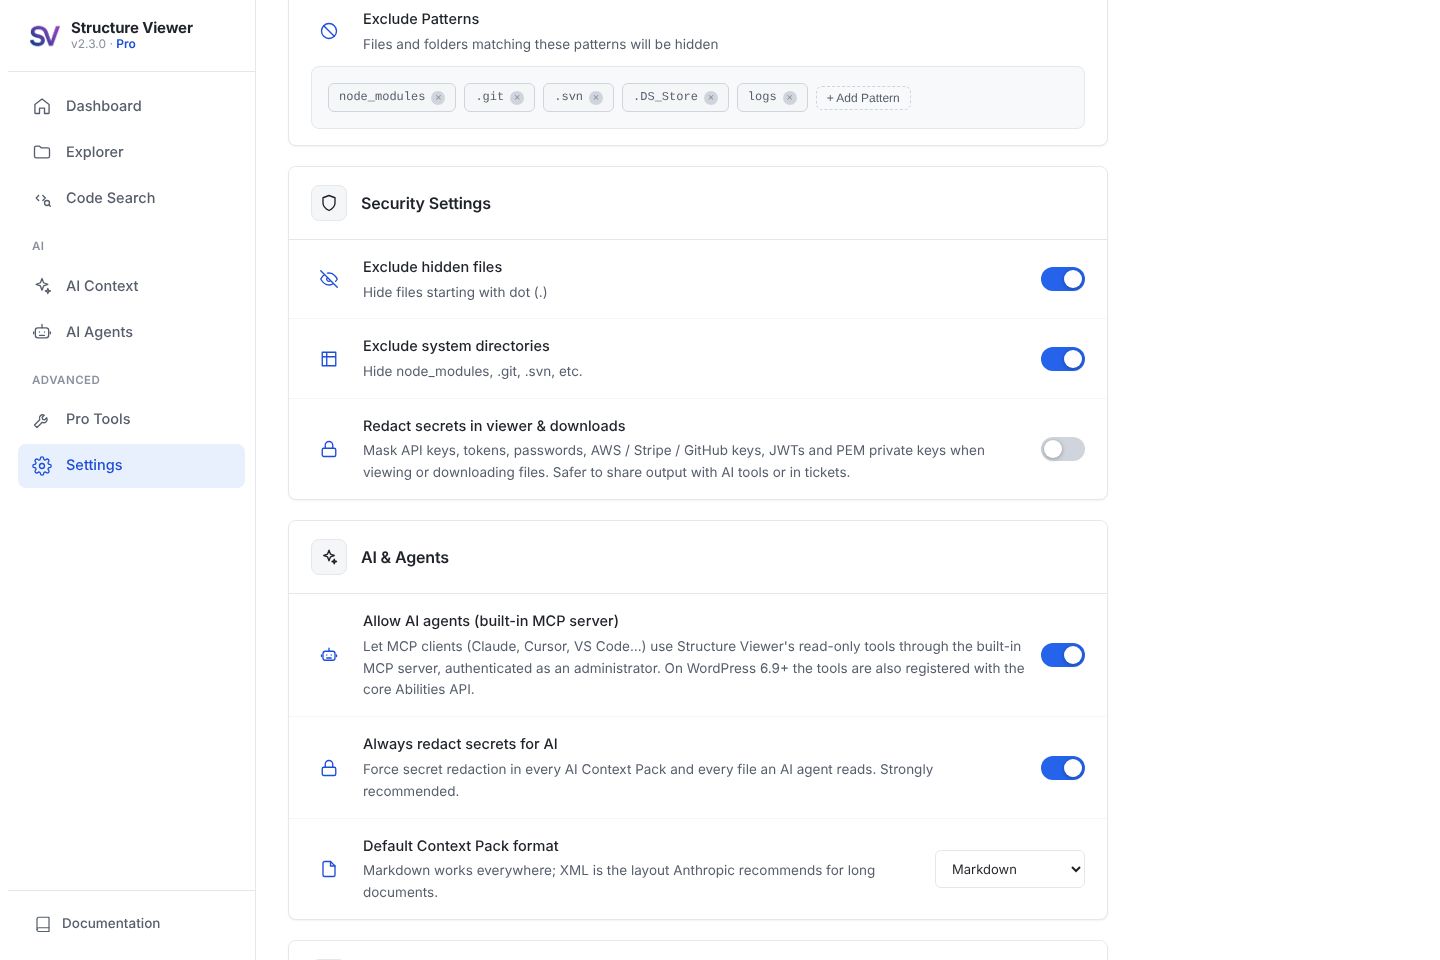
Task: Click the AI & Agents section sparkle icon
Action: (x=329, y=557)
